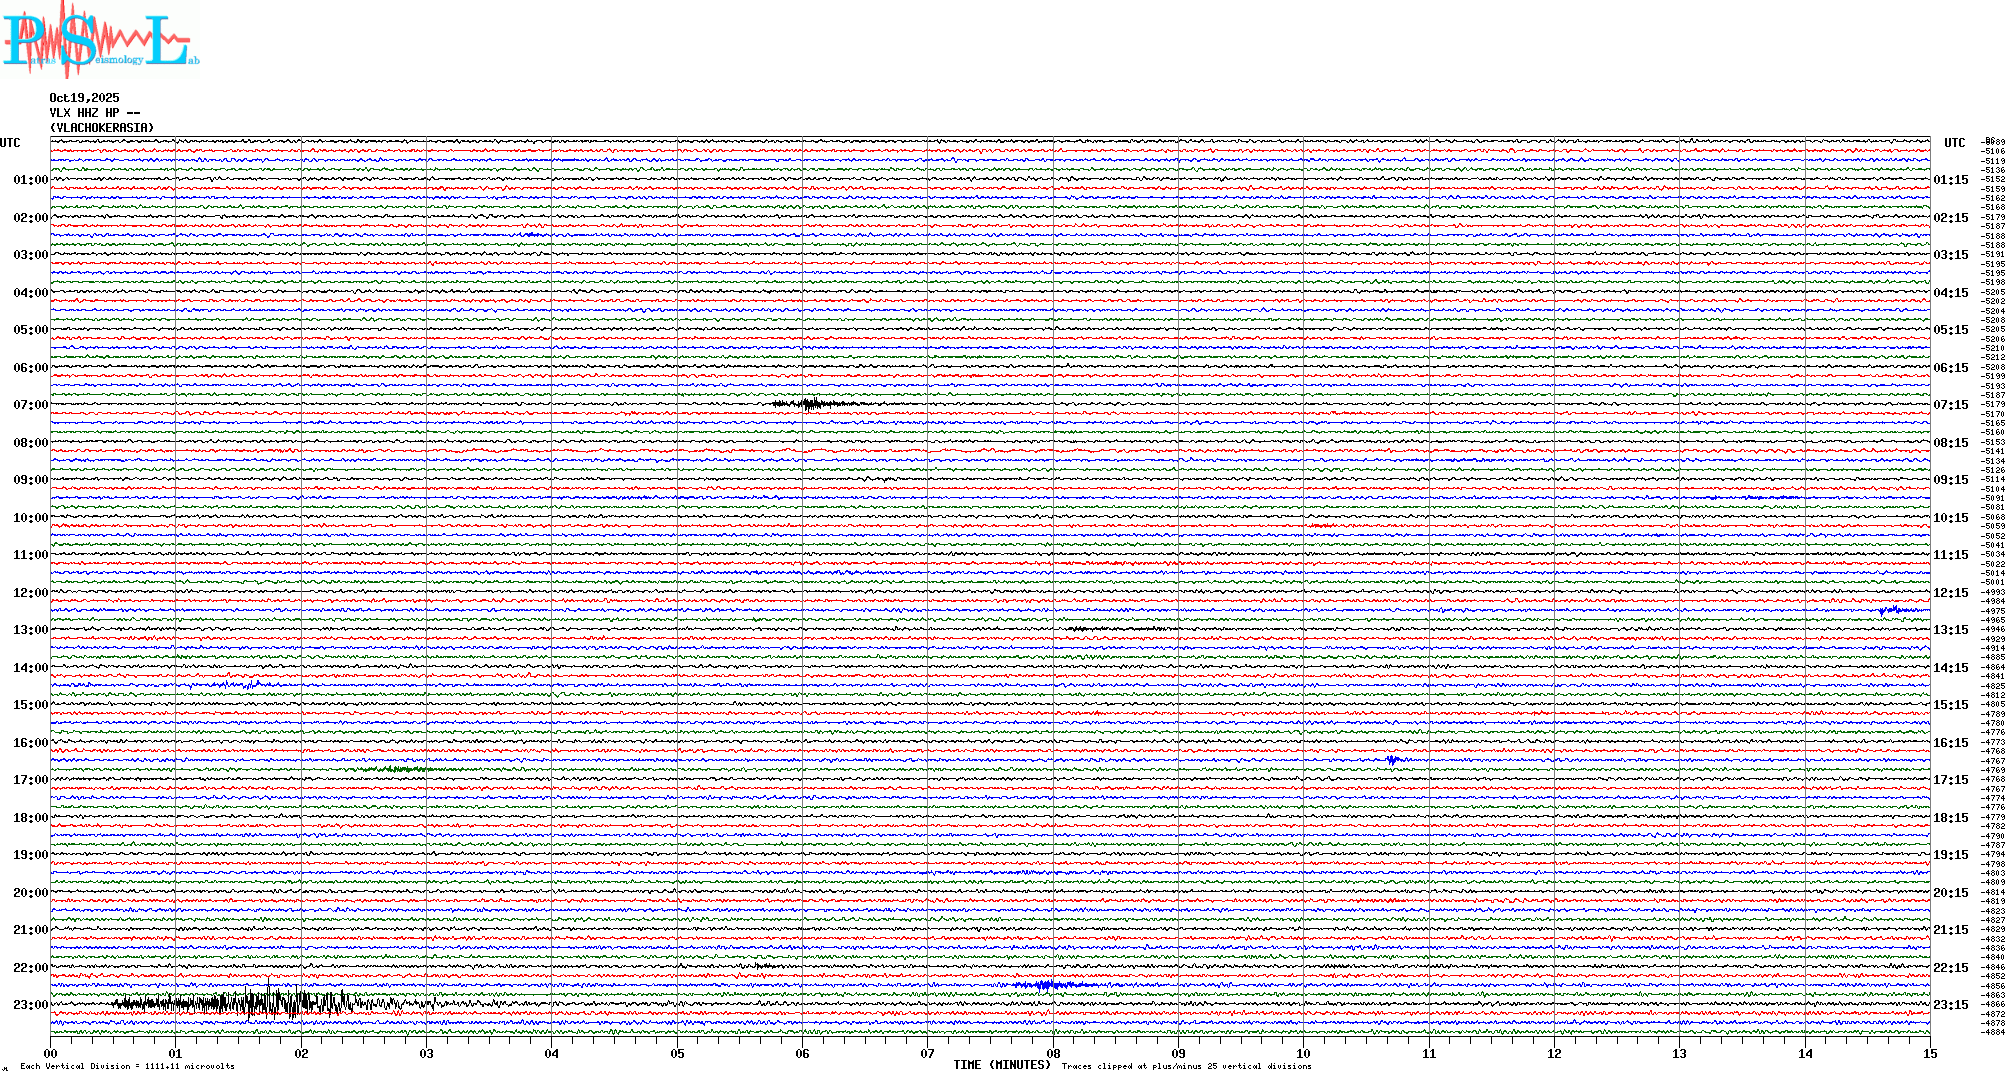Click the right-side UTC axis label
Image resolution: width=2010 pixels, height=1080 pixels.
(x=1954, y=143)
